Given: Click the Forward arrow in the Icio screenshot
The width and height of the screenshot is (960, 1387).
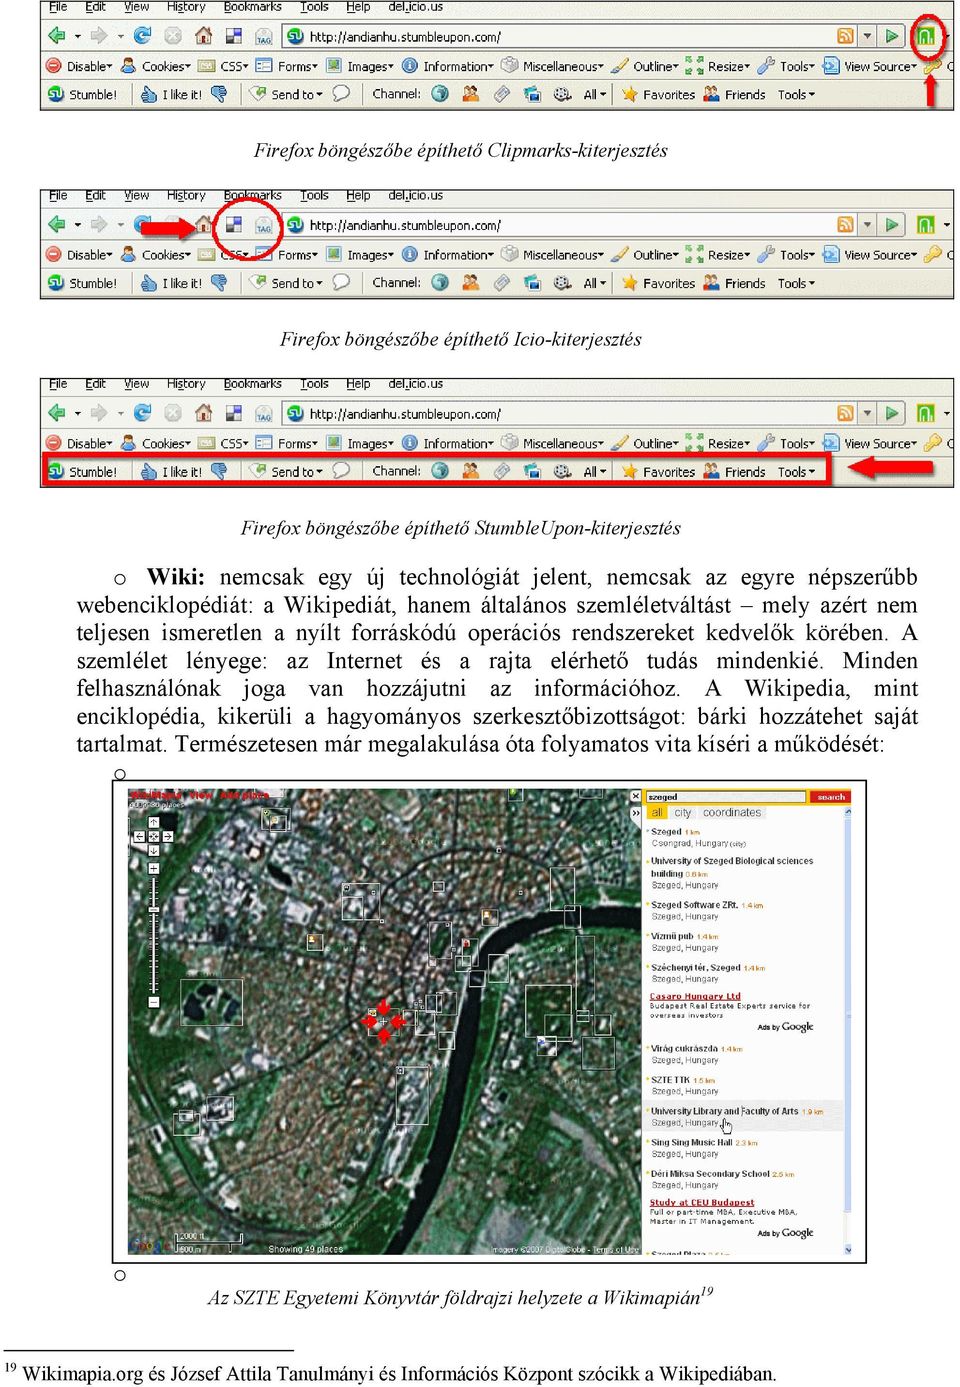Looking at the screenshot, I should point(99,224).
